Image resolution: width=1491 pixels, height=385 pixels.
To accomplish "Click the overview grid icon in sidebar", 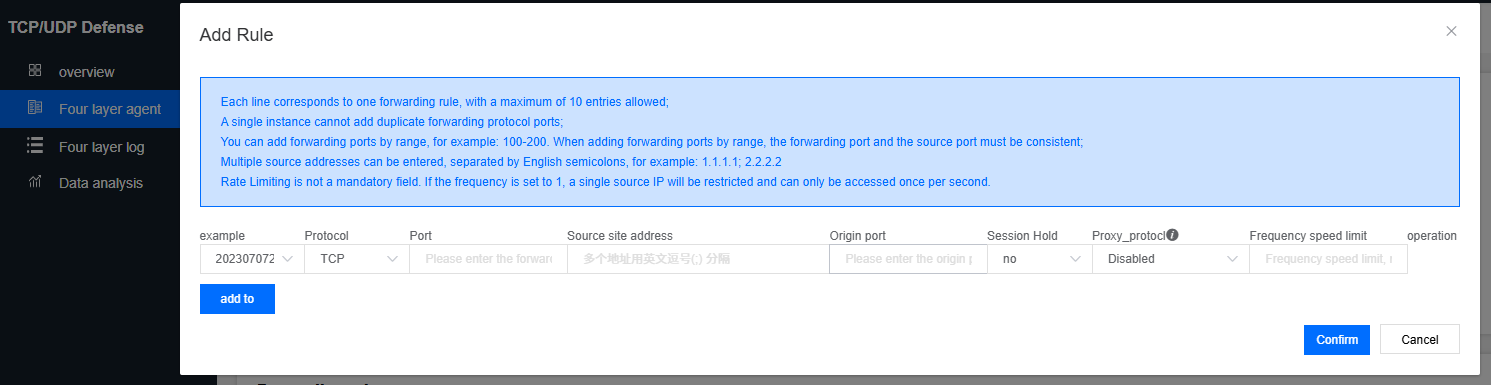I will tap(35, 71).
